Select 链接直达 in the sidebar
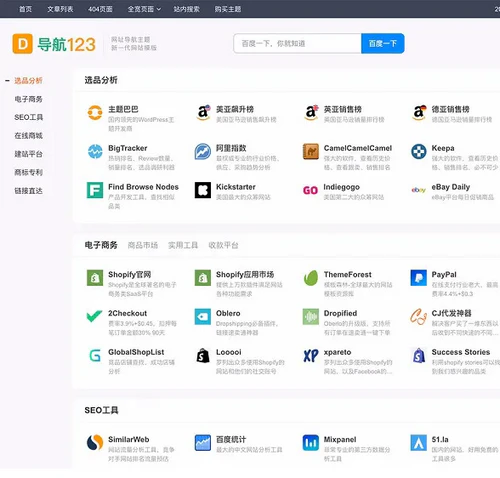500x478 pixels. pyautogui.click(x=28, y=191)
